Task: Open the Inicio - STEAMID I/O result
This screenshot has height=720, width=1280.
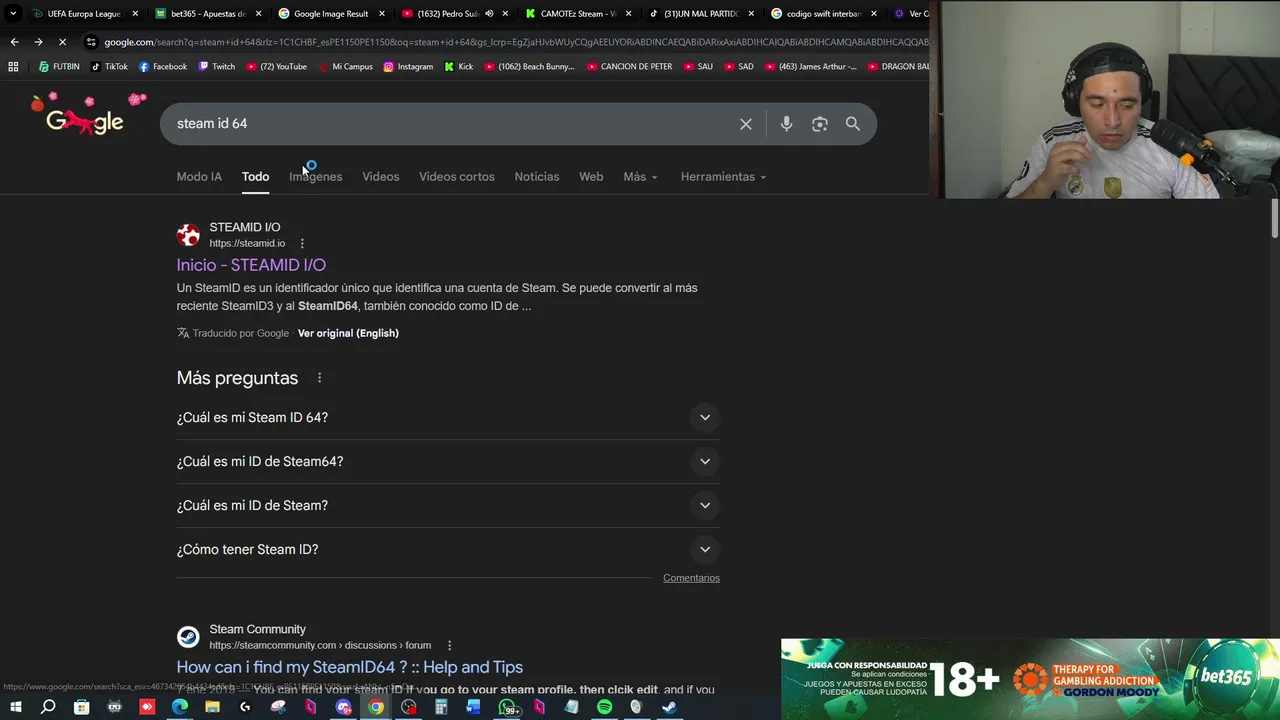Action: 251,265
